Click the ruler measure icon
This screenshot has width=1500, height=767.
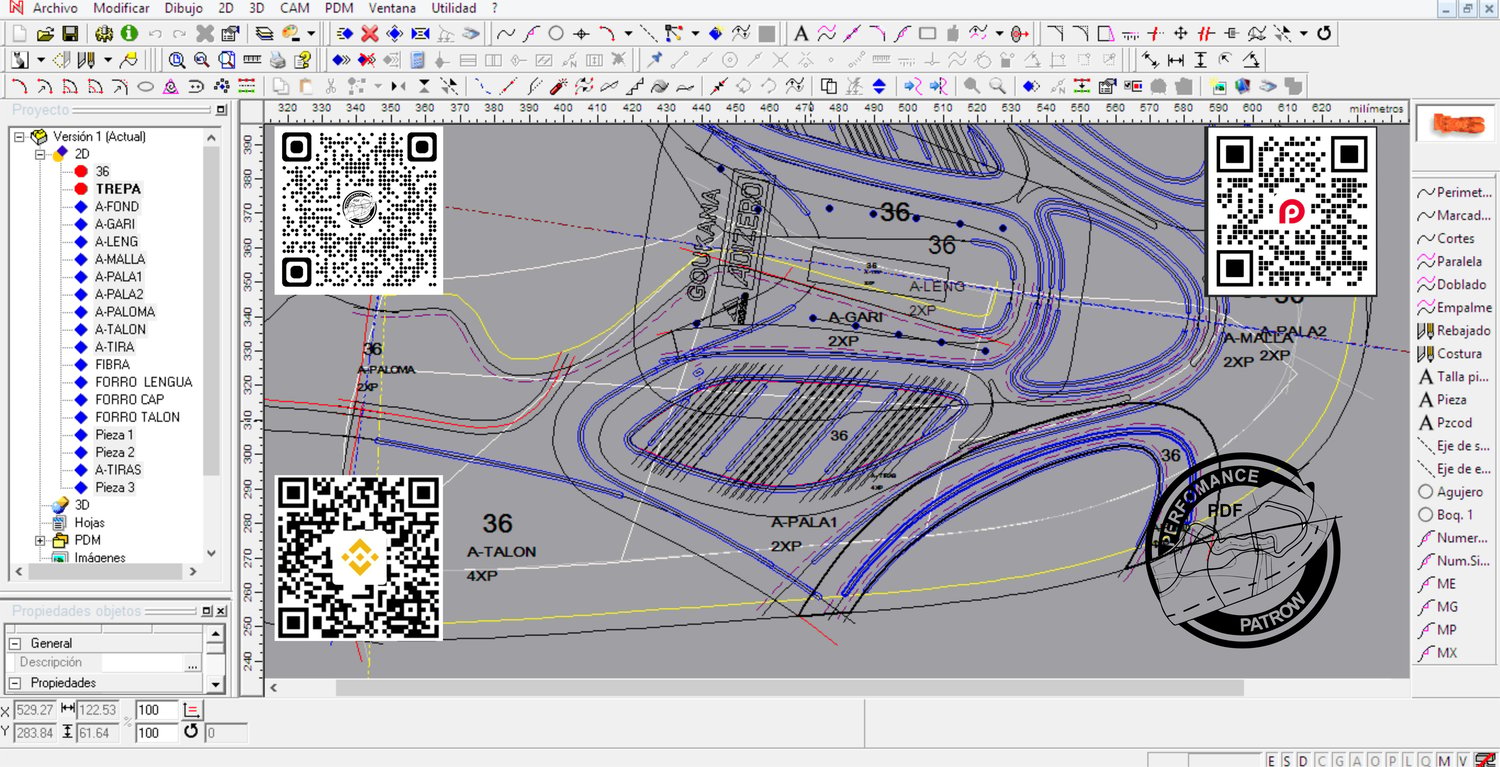(x=252, y=60)
